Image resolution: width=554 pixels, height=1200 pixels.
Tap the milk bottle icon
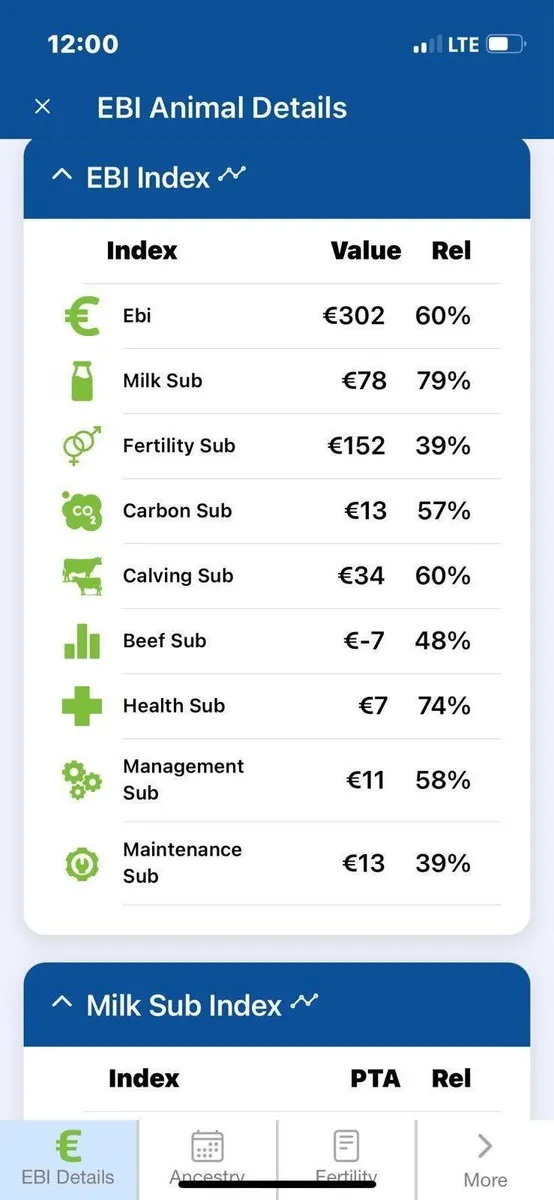(x=81, y=381)
